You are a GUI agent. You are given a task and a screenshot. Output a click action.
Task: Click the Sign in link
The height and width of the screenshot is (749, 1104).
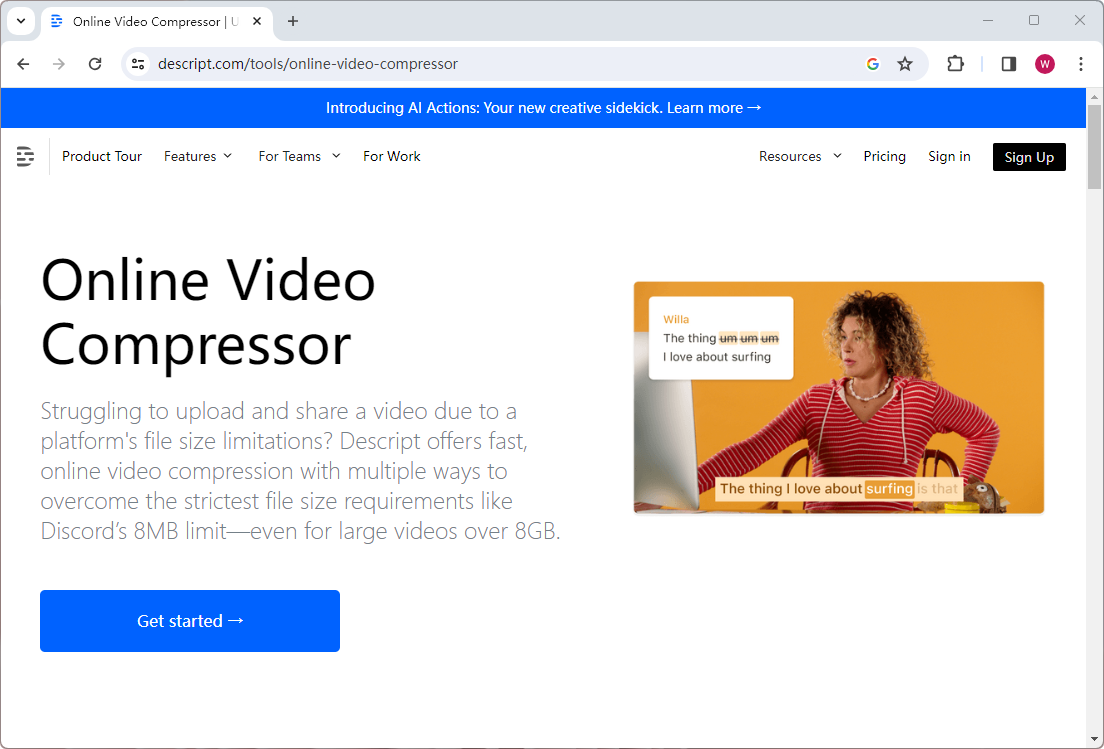point(949,156)
